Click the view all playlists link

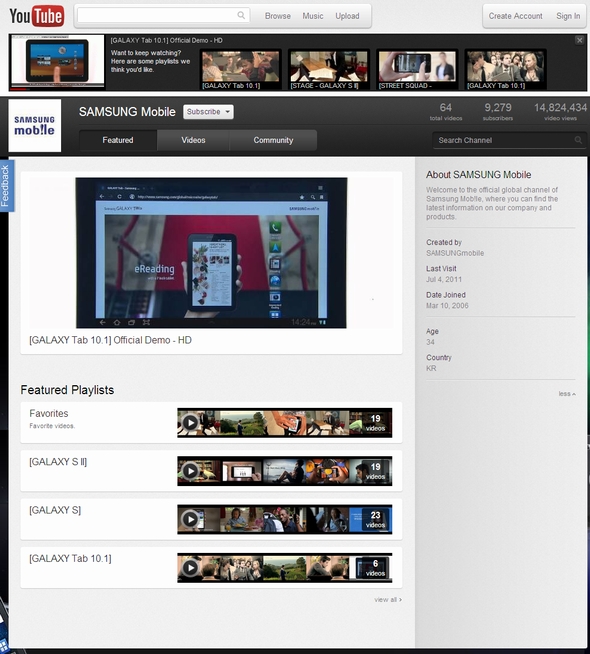pyautogui.click(x=388, y=599)
